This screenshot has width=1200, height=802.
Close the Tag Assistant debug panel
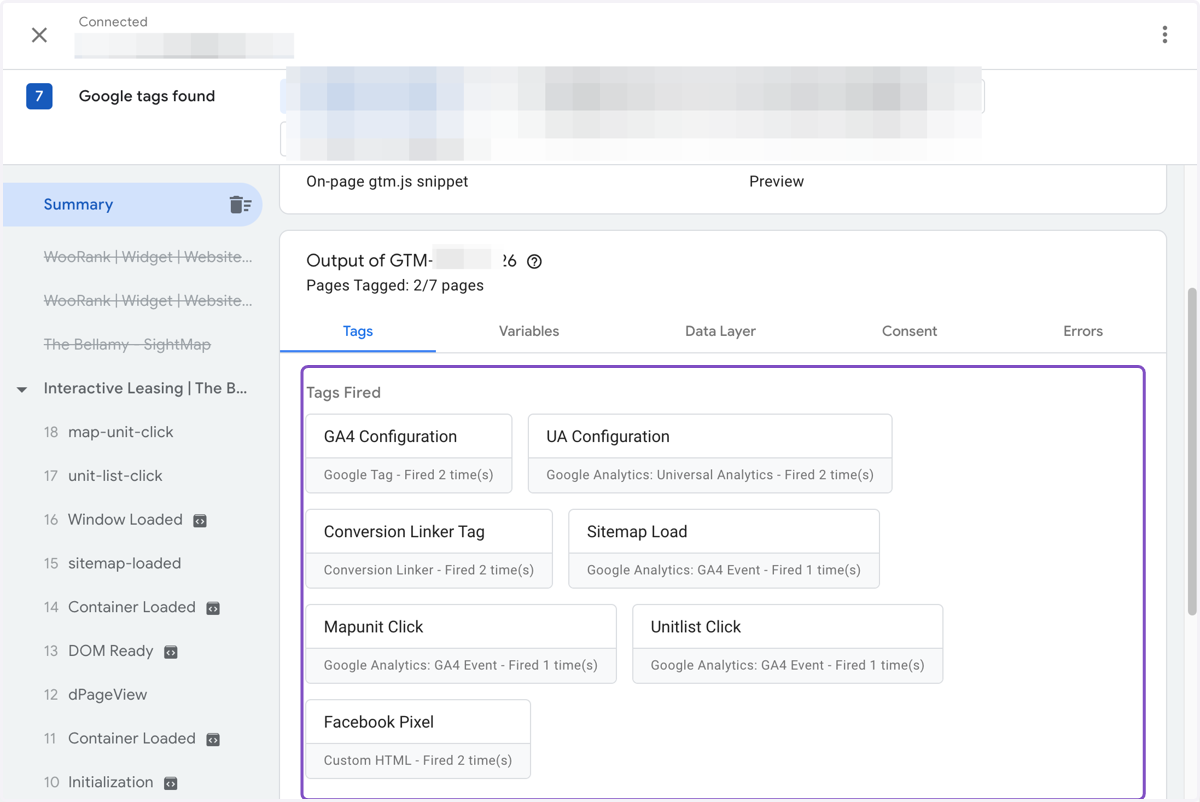39,35
